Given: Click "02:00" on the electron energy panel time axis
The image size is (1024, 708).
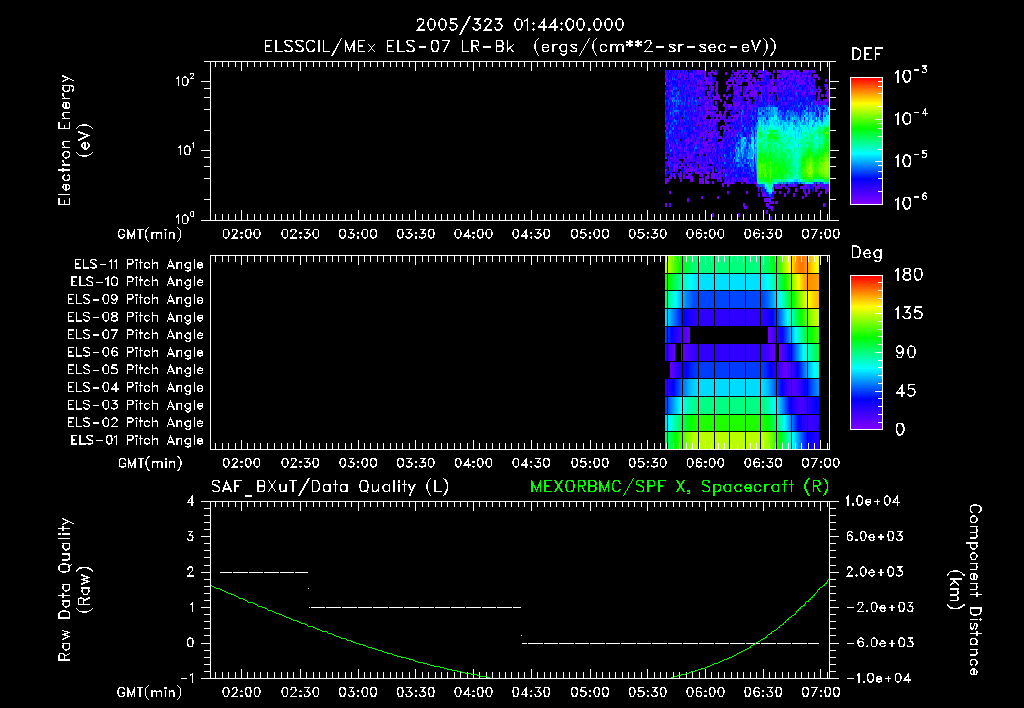Looking at the screenshot, I should point(241,234).
